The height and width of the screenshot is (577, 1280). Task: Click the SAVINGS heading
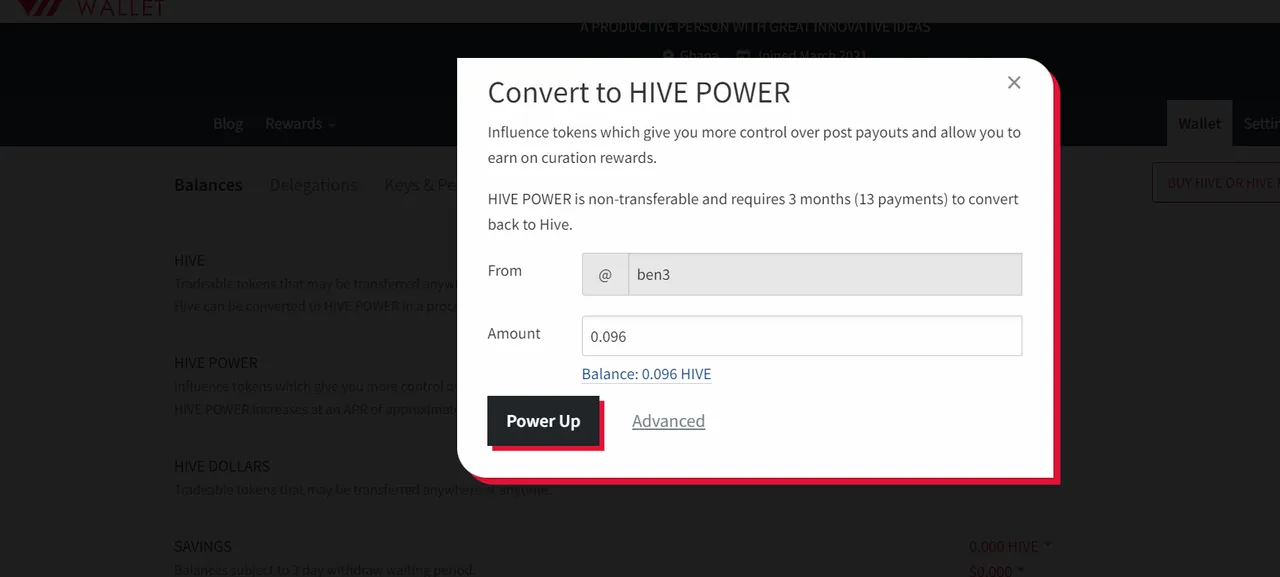pos(203,546)
